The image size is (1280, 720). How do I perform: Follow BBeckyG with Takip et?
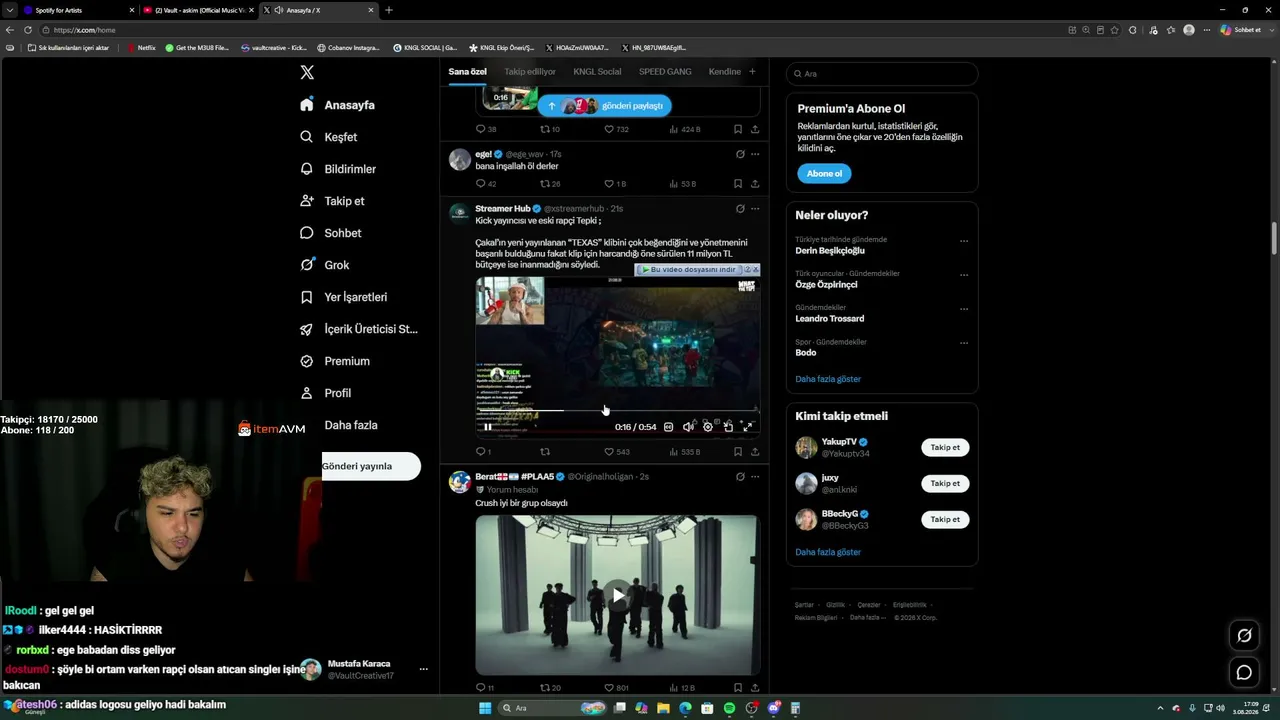[945, 520]
